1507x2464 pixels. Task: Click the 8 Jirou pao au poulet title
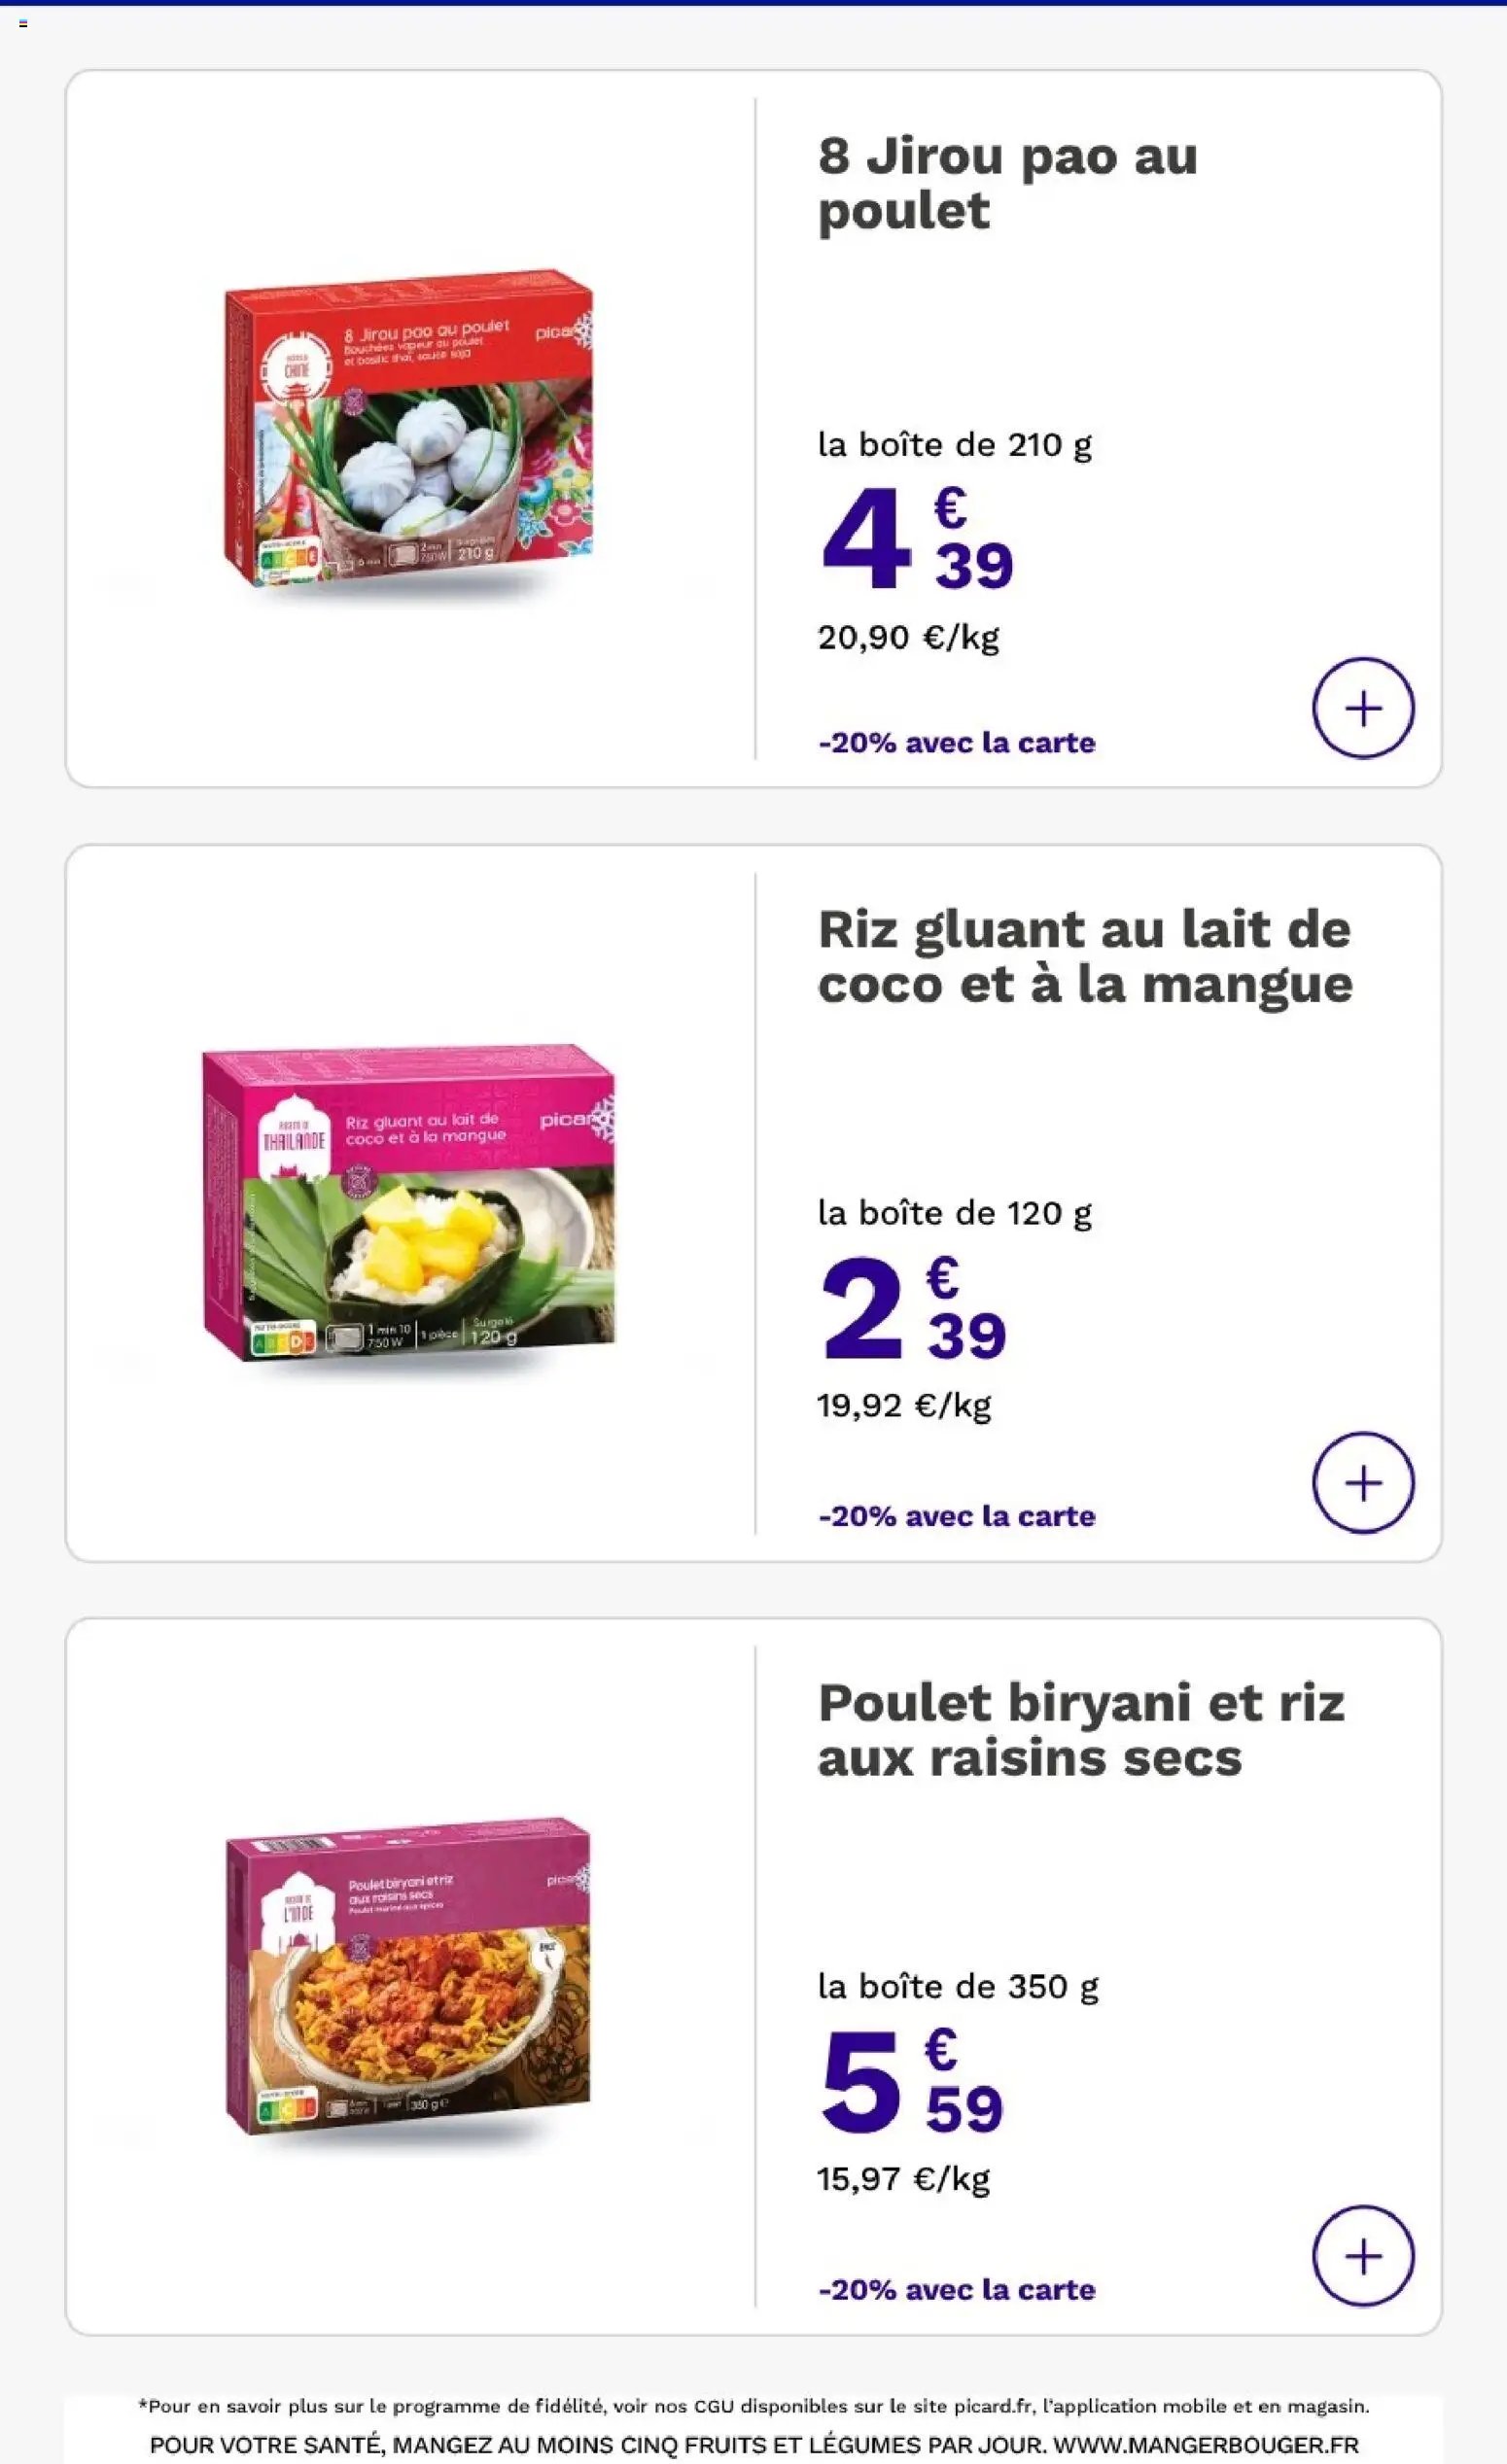[1007, 182]
